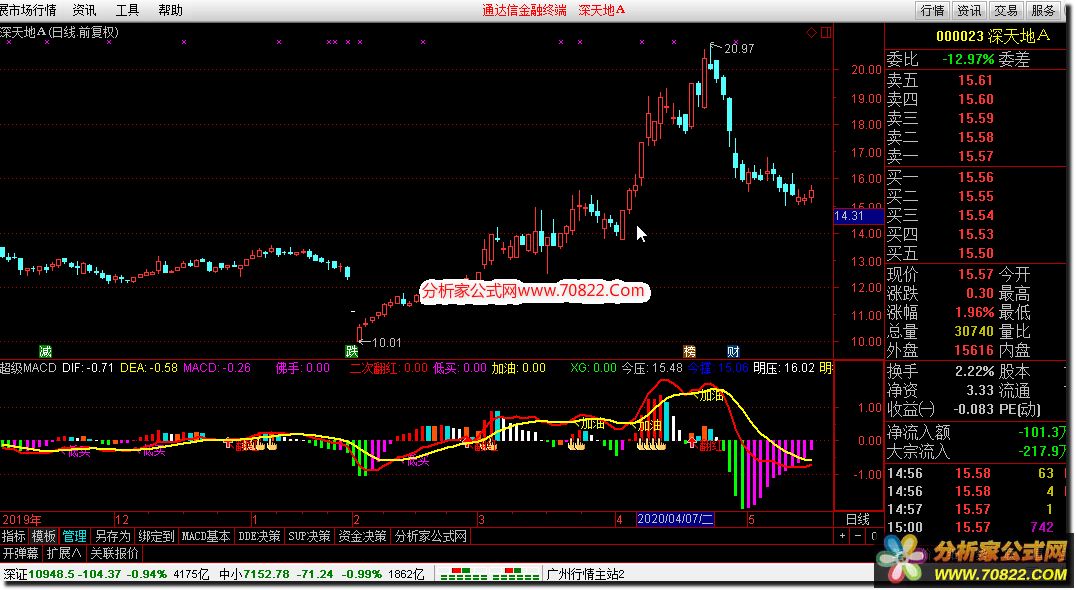Click the split-window icon above the price axis
The width and height of the screenshot is (1076, 590).
826,32
